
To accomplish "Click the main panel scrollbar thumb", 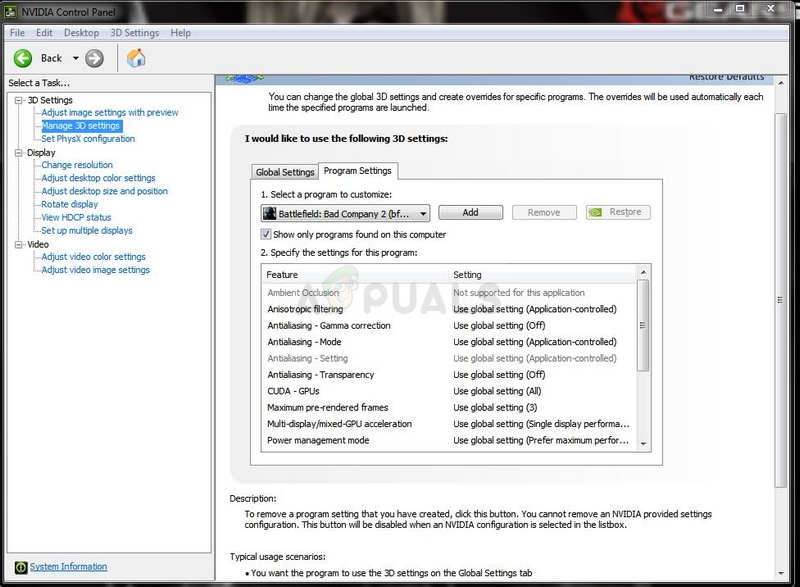I will [x=781, y=300].
